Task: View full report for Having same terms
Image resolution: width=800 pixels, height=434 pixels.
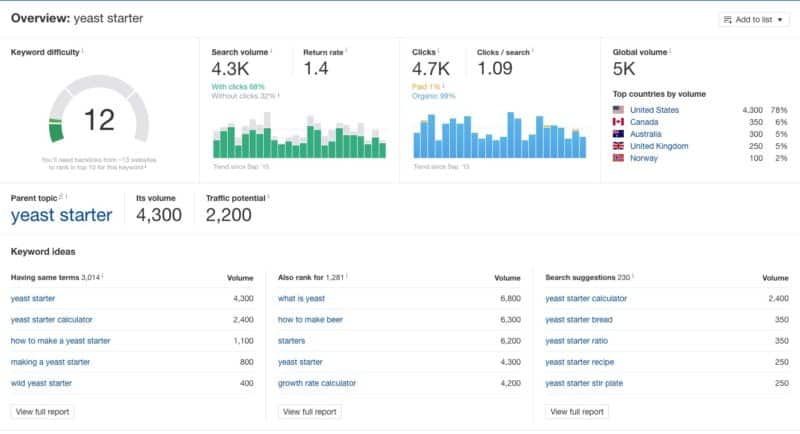Action: (42, 412)
